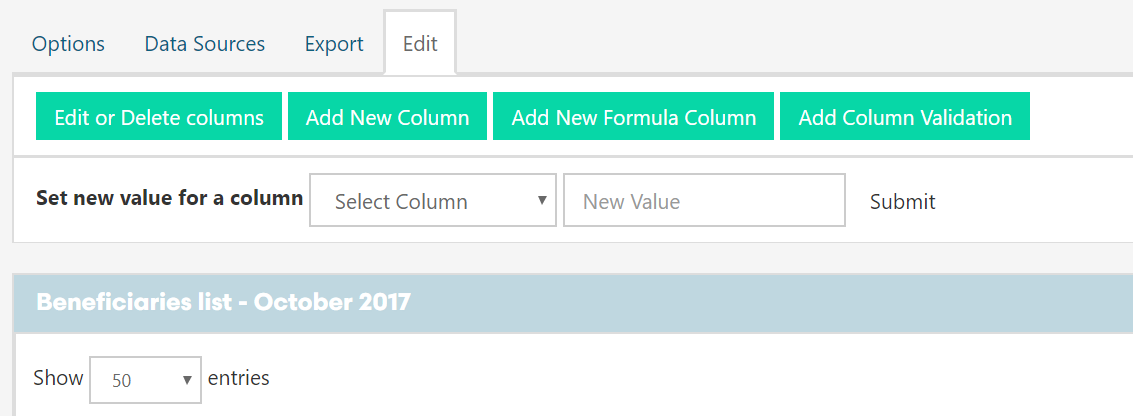Screen dimensions: 1133x416
Task: Click the 'Show' label before the dropdown
Action: 57,378
